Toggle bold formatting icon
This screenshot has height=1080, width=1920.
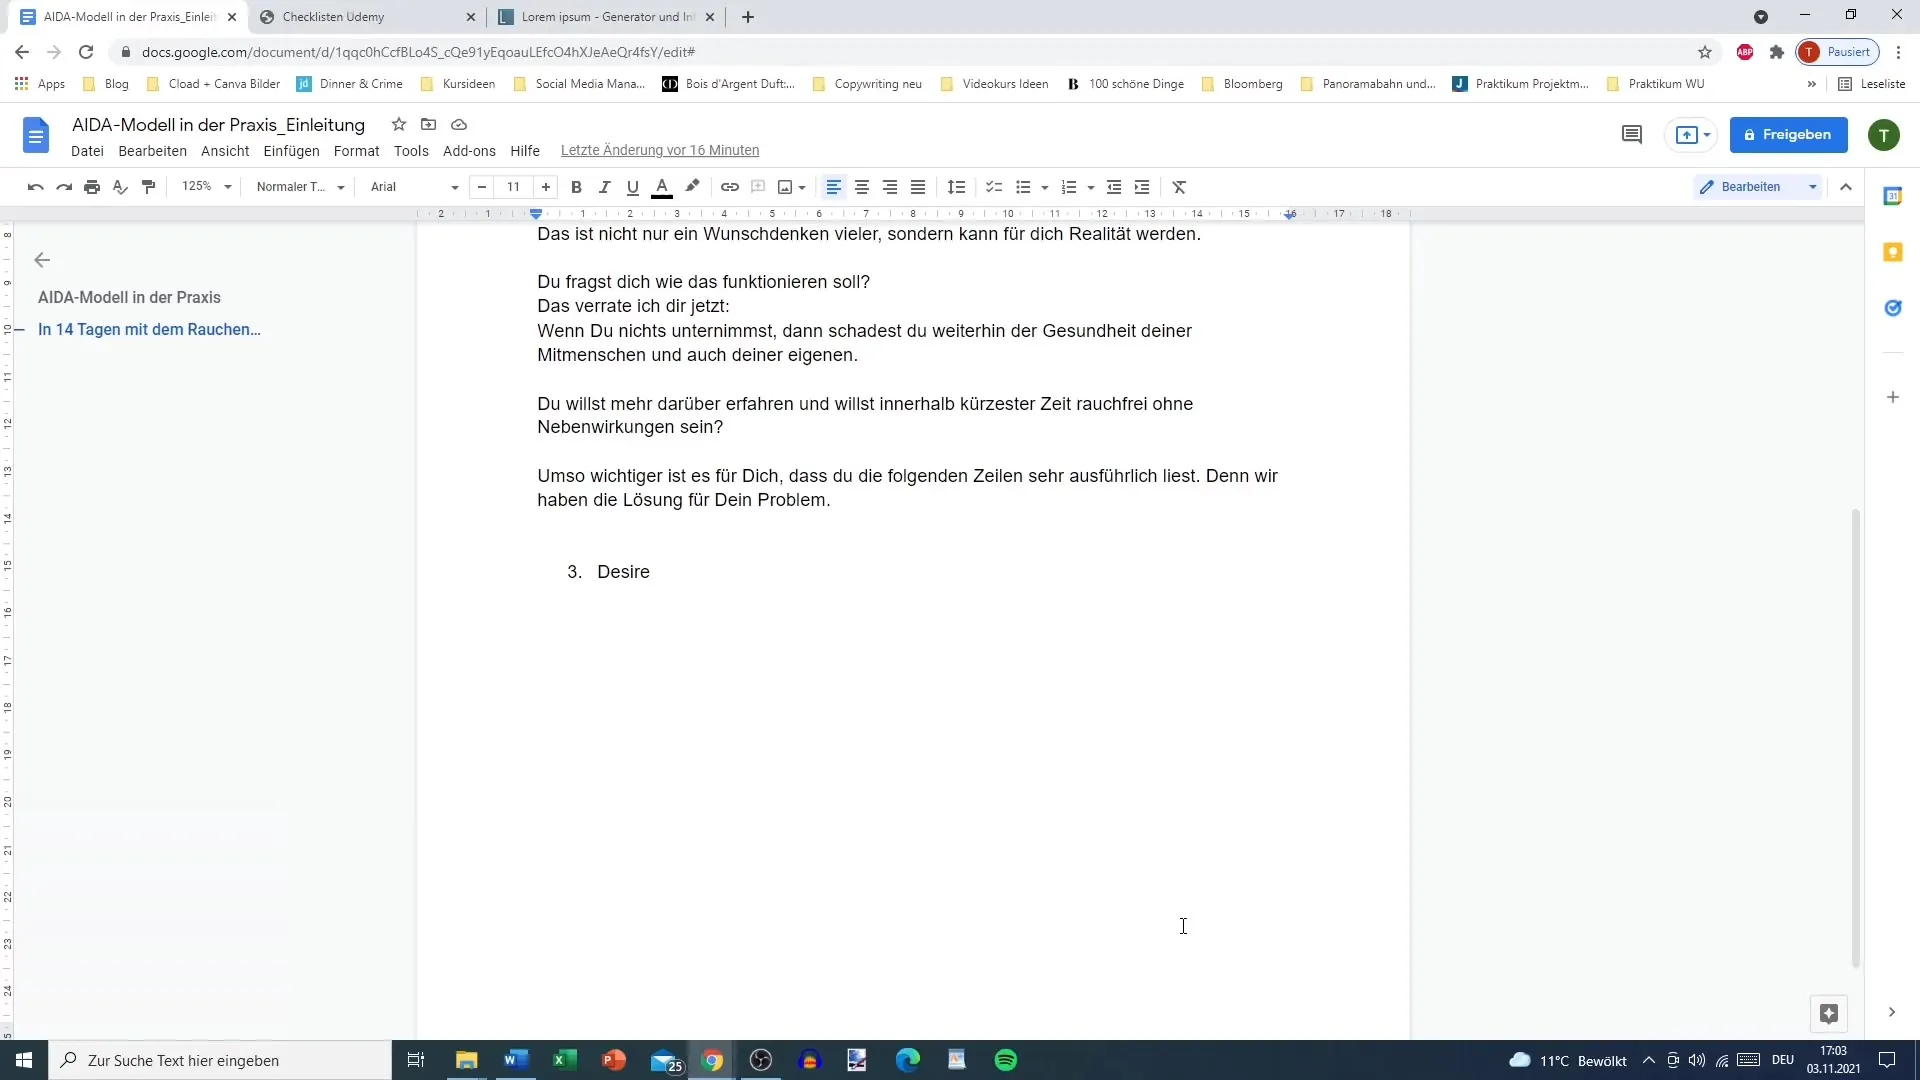[x=576, y=186]
